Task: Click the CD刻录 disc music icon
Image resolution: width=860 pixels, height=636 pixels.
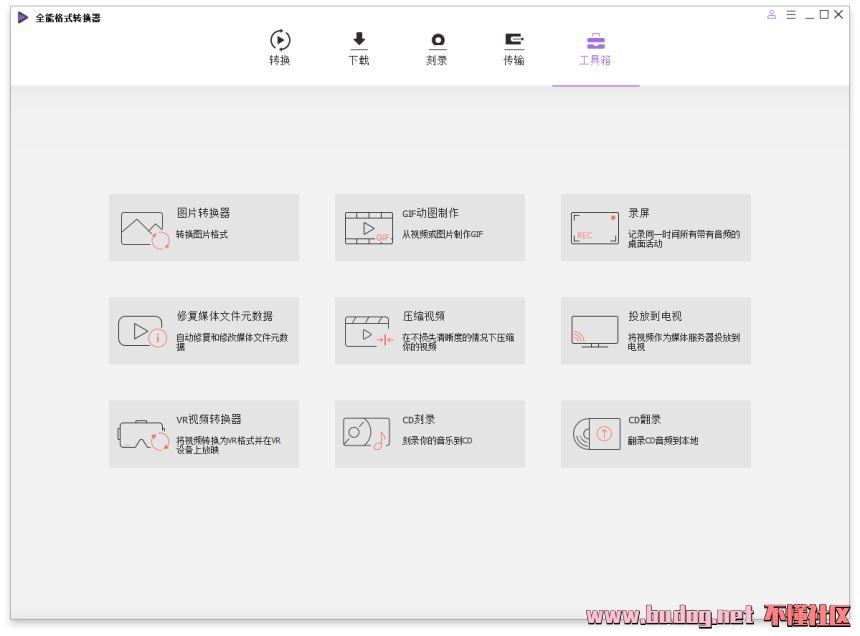Action: coord(366,434)
